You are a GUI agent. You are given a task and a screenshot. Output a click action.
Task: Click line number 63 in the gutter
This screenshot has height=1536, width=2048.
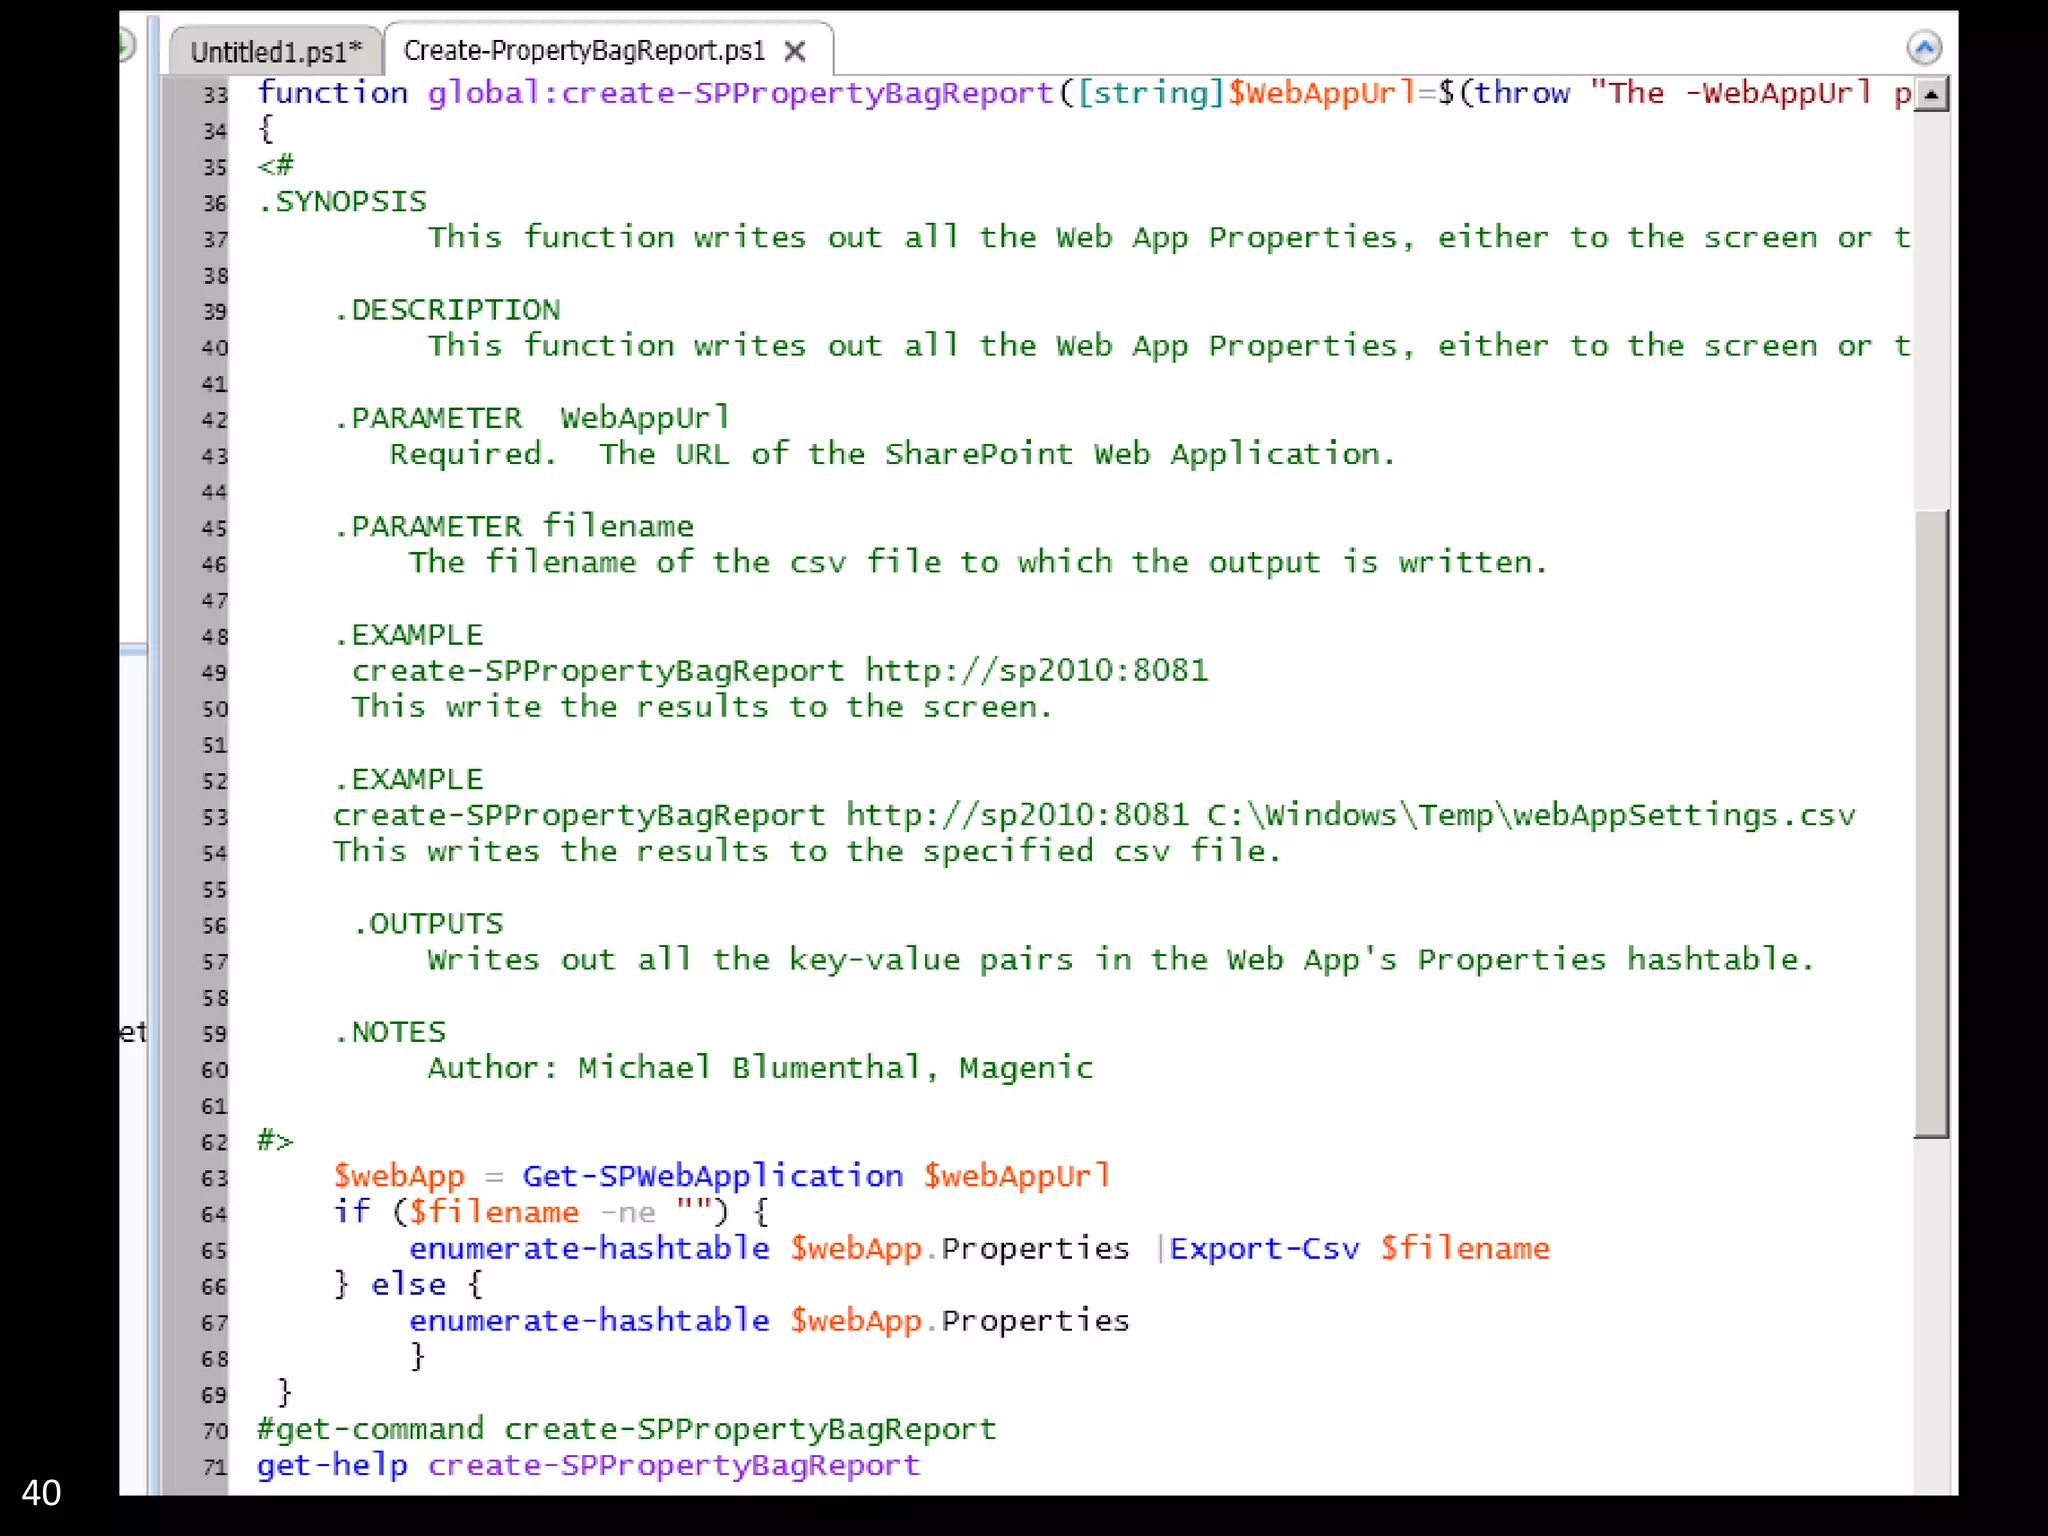215,1178
